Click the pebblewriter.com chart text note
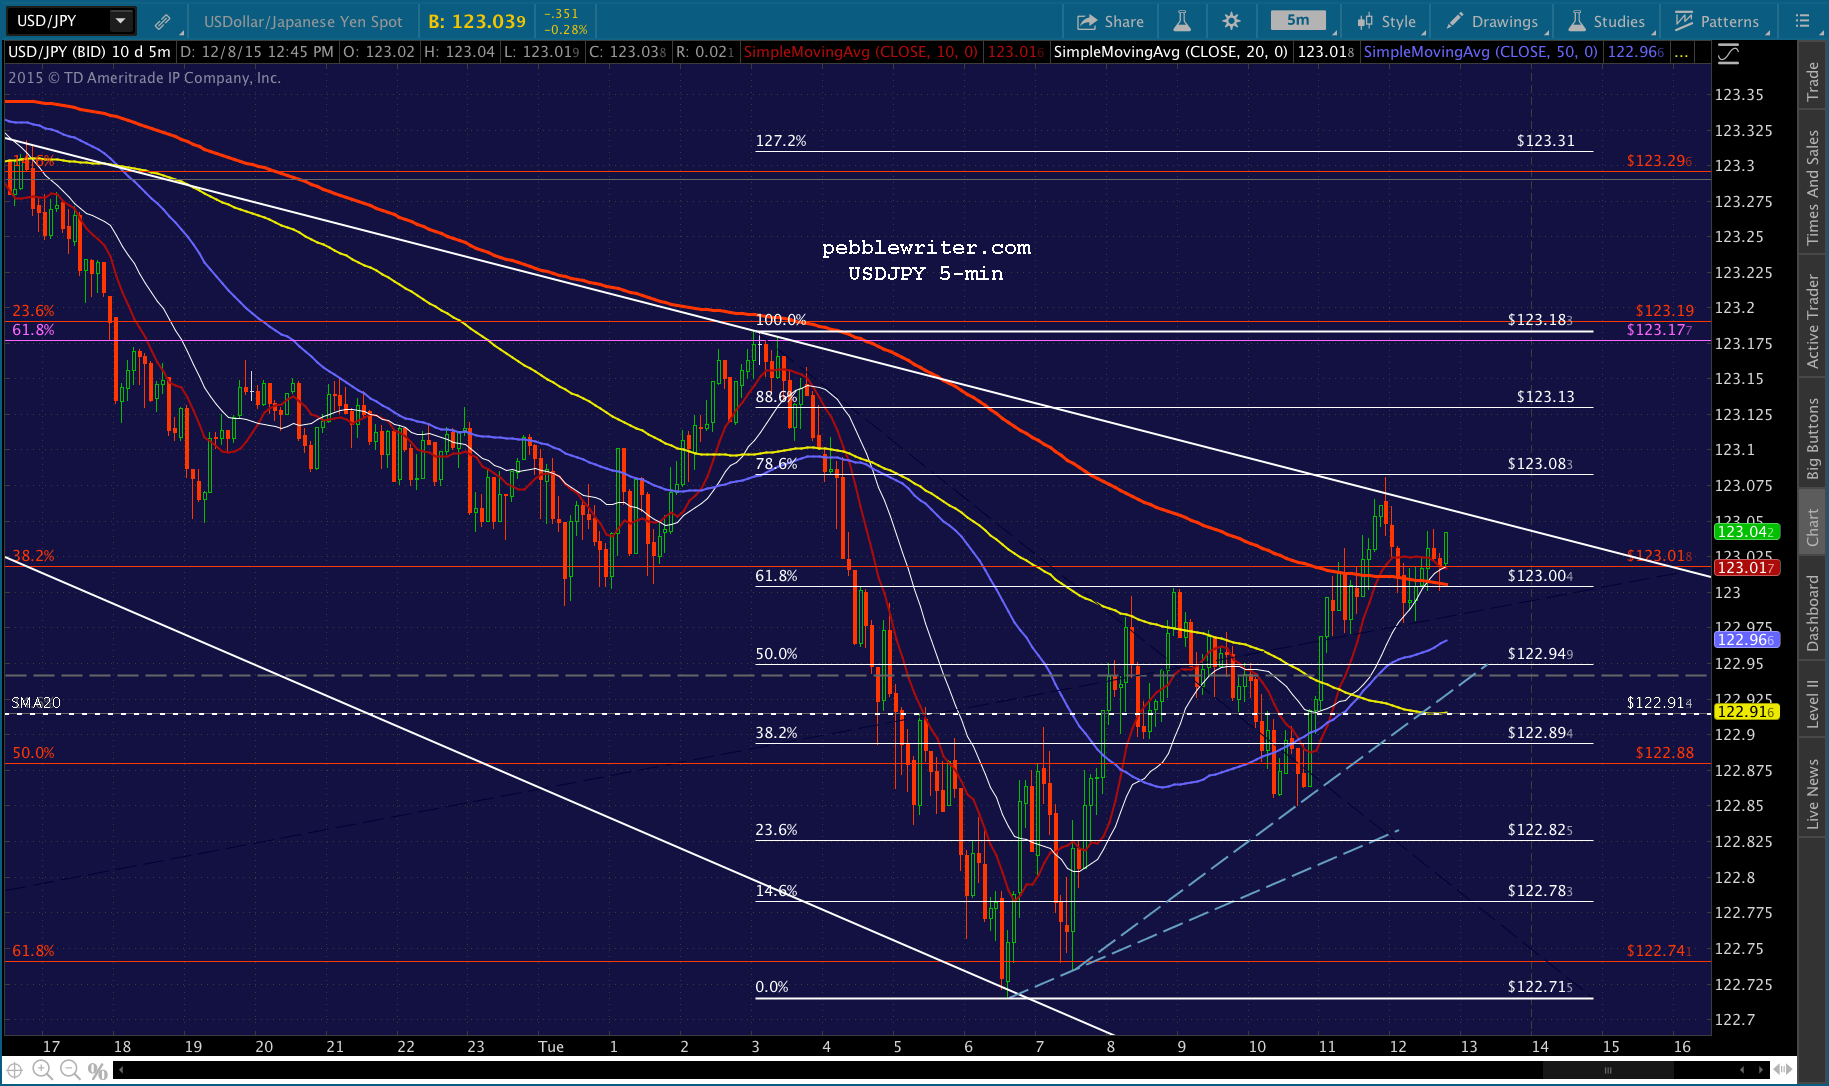The width and height of the screenshot is (1829, 1086). pyautogui.click(x=926, y=247)
